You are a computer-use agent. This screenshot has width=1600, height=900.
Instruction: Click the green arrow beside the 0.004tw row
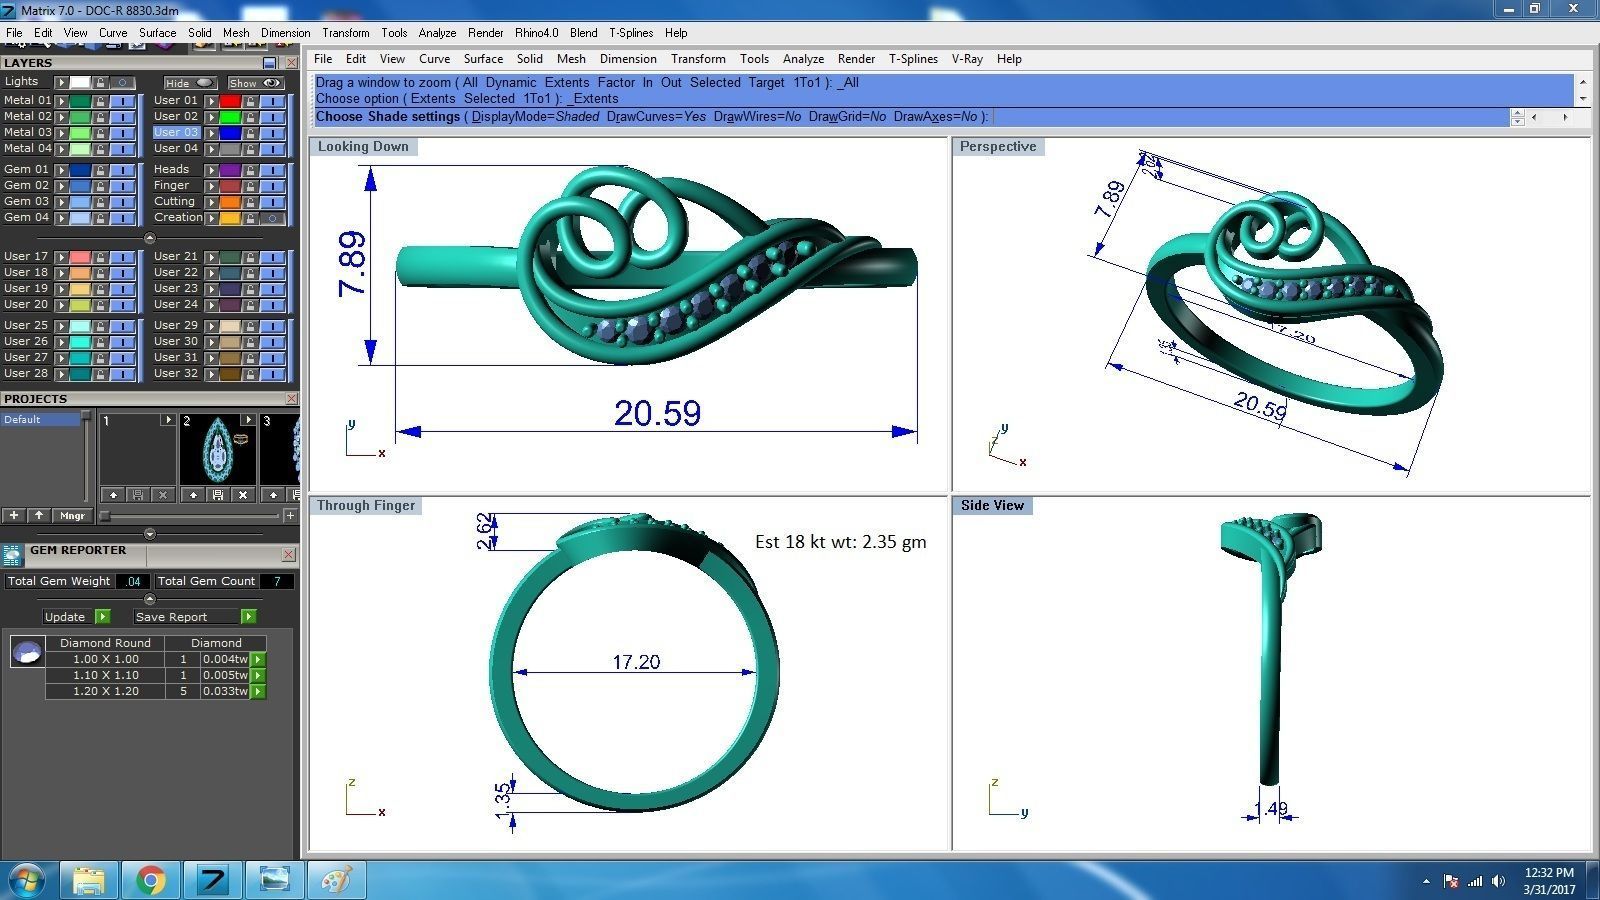[258, 660]
